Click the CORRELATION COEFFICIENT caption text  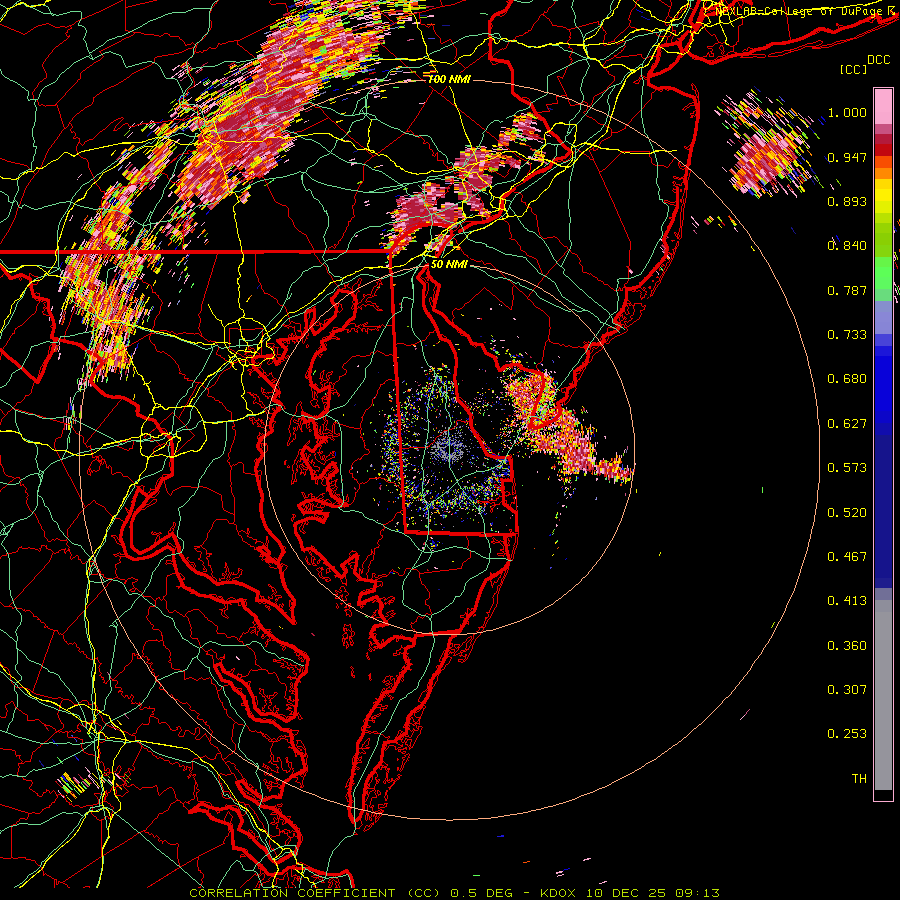(292, 893)
